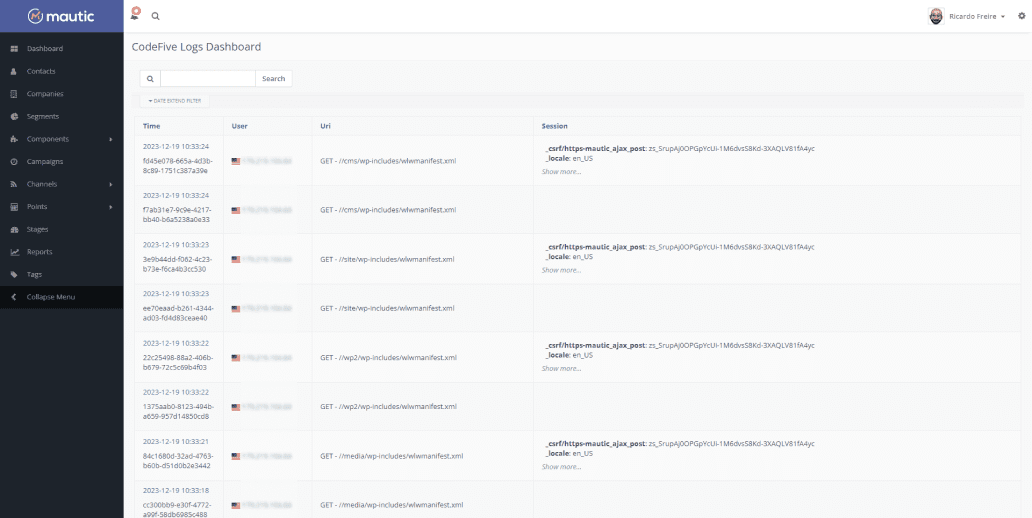Click the Points calculator icon

point(14,207)
